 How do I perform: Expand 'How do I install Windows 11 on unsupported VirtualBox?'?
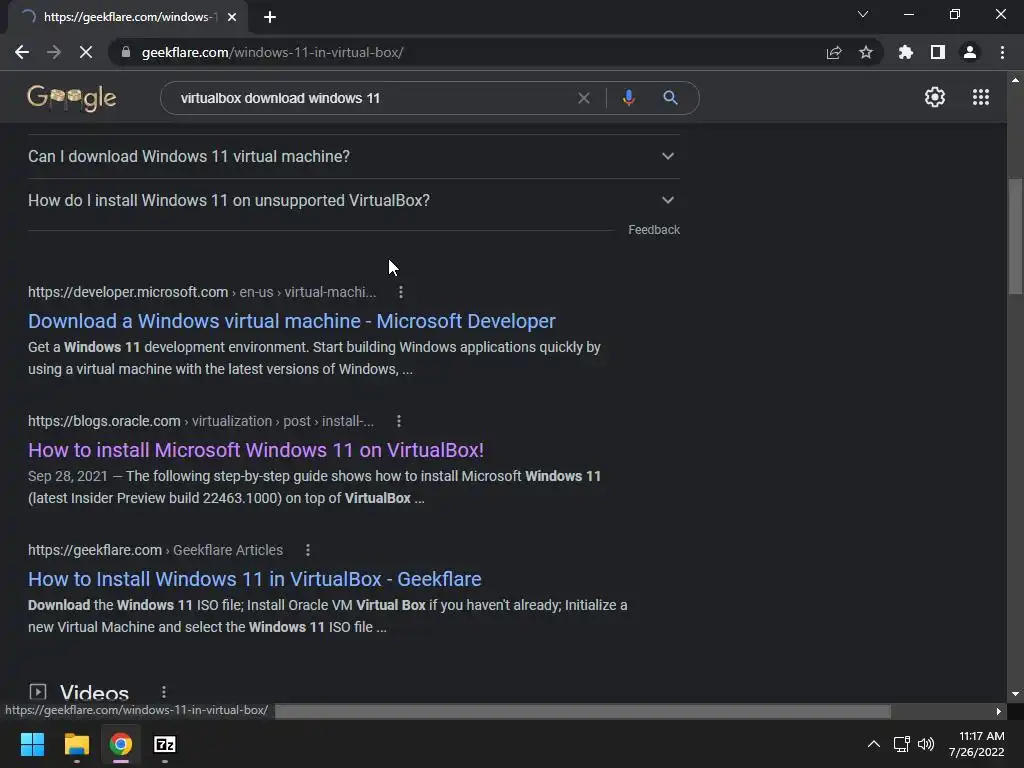(353, 200)
